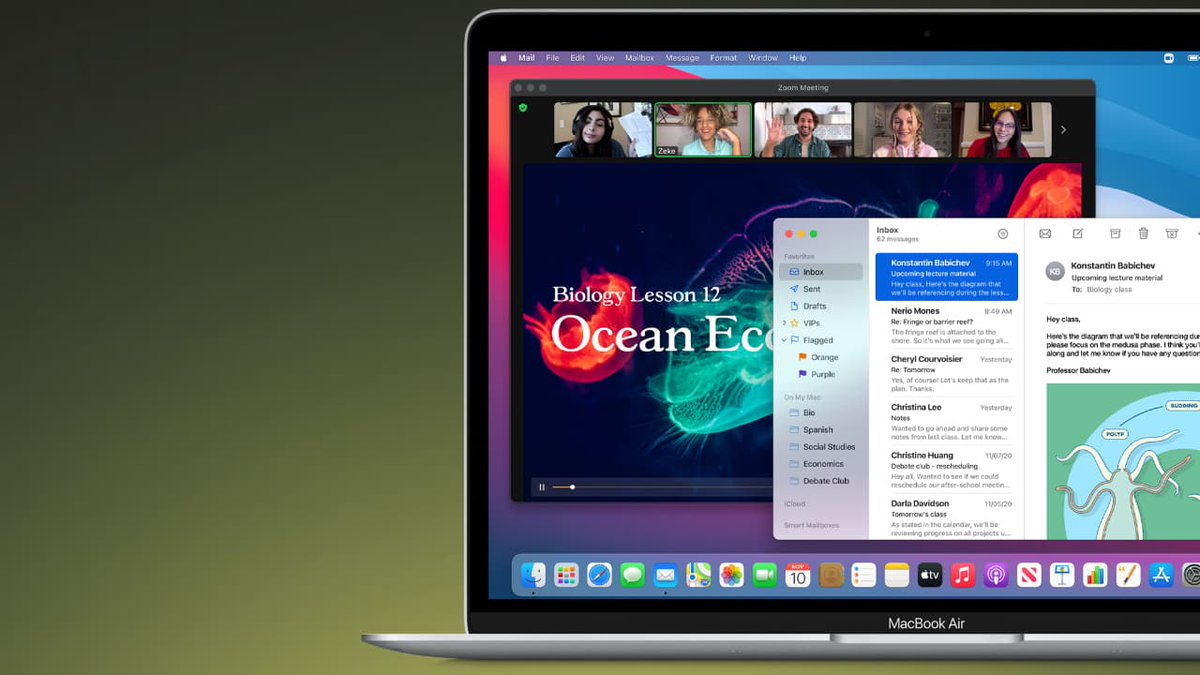Open Messages app in the Dock

click(x=632, y=575)
